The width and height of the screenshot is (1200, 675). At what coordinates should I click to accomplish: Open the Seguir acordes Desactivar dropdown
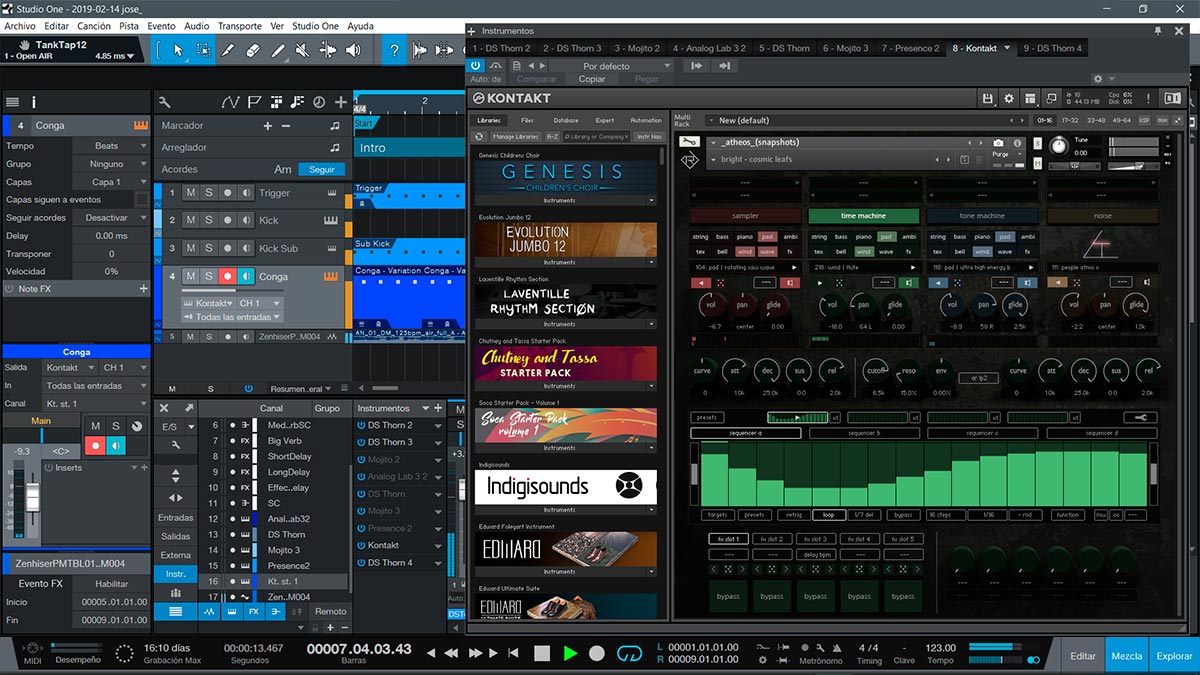(x=110, y=218)
